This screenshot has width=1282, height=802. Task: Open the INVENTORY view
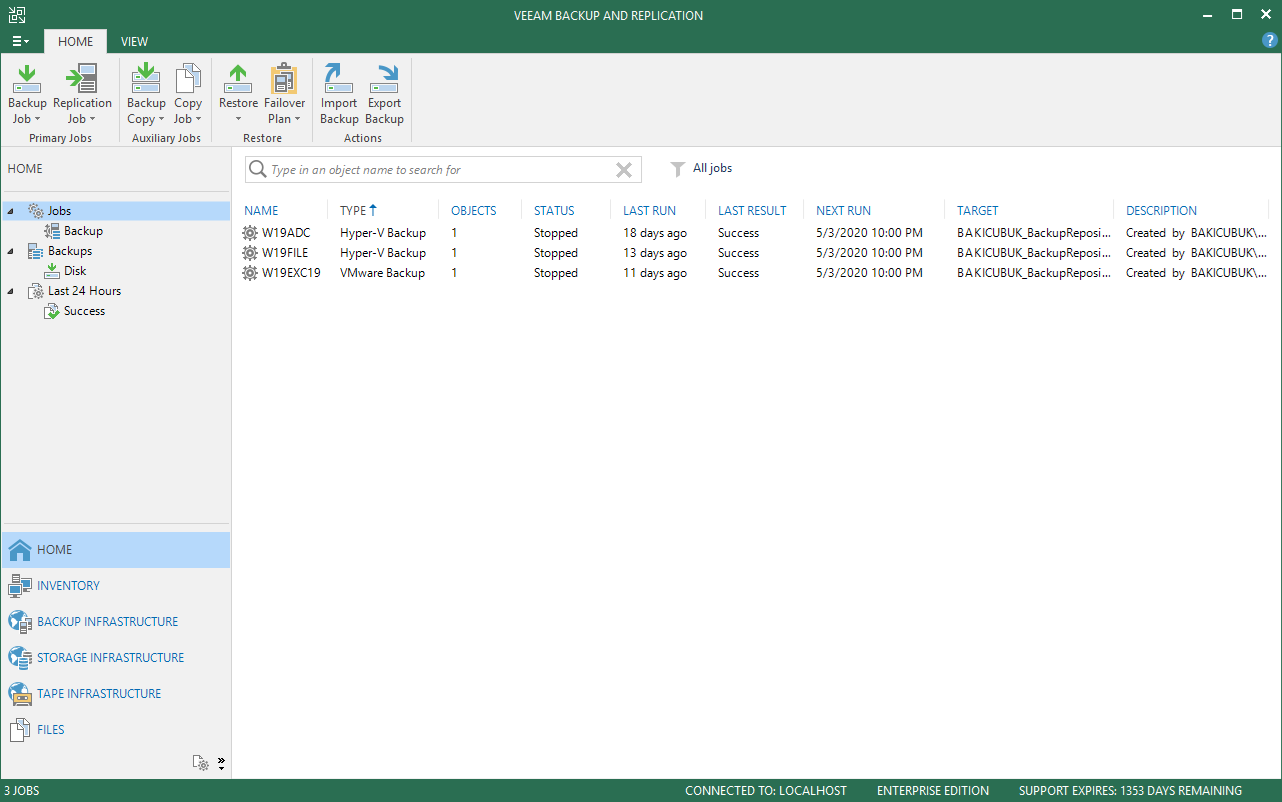pyautogui.click(x=115, y=586)
